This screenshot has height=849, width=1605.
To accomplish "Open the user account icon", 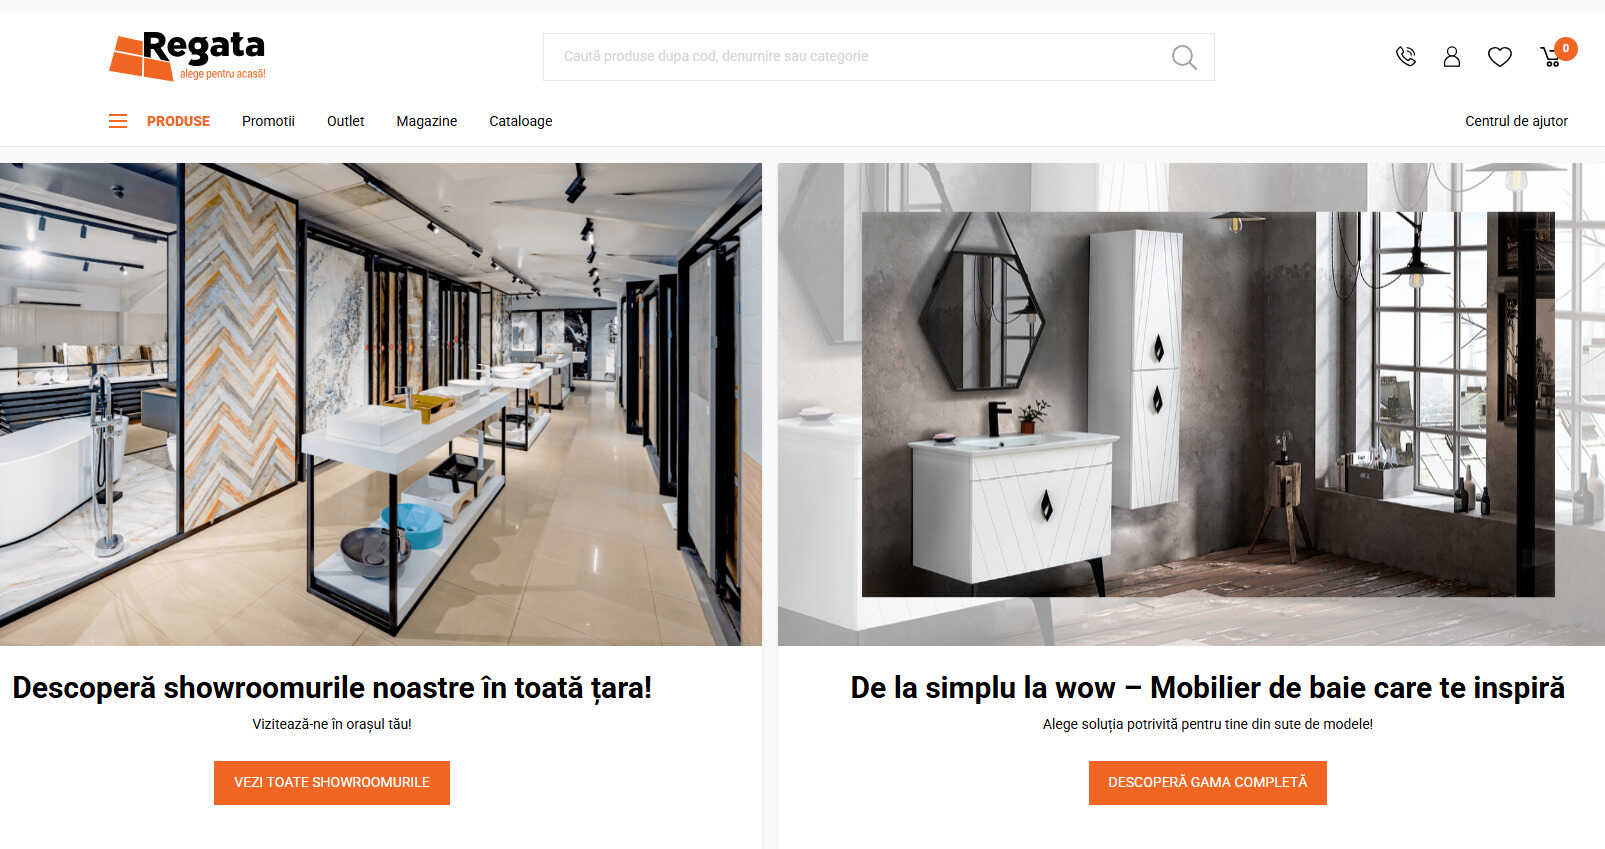I will click(x=1452, y=57).
